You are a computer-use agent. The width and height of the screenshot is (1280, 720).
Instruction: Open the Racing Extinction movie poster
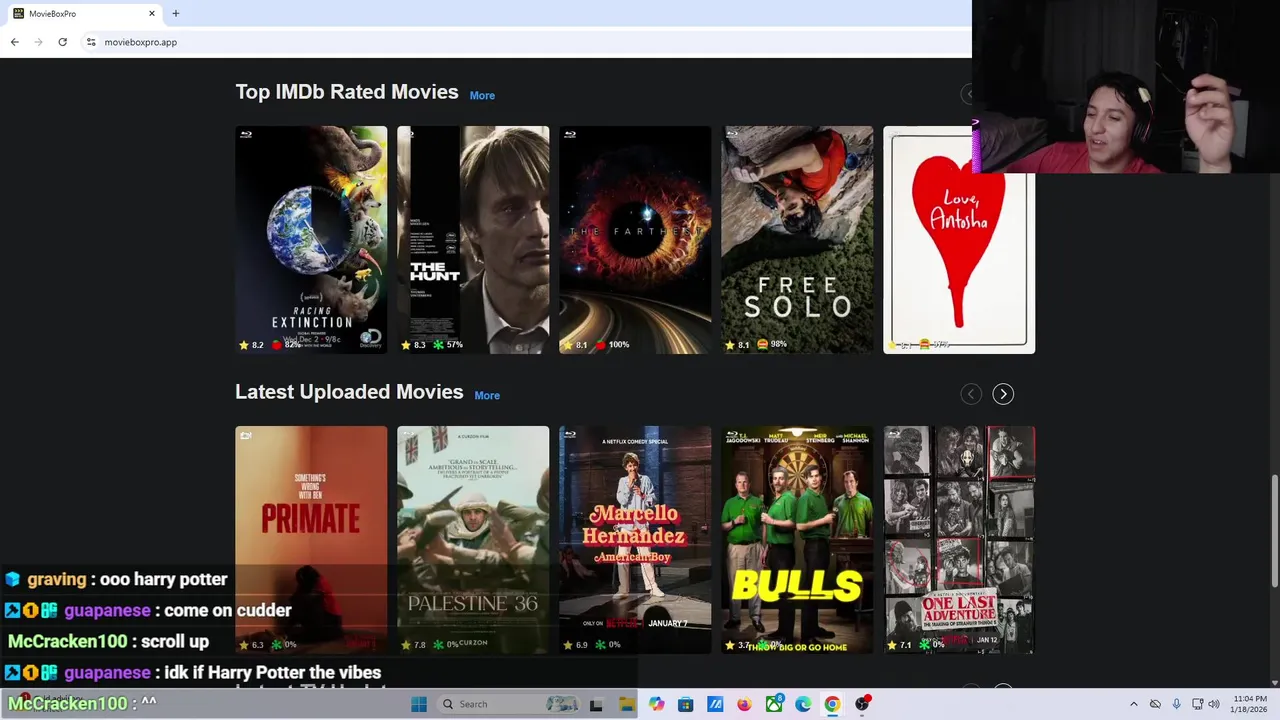311,240
